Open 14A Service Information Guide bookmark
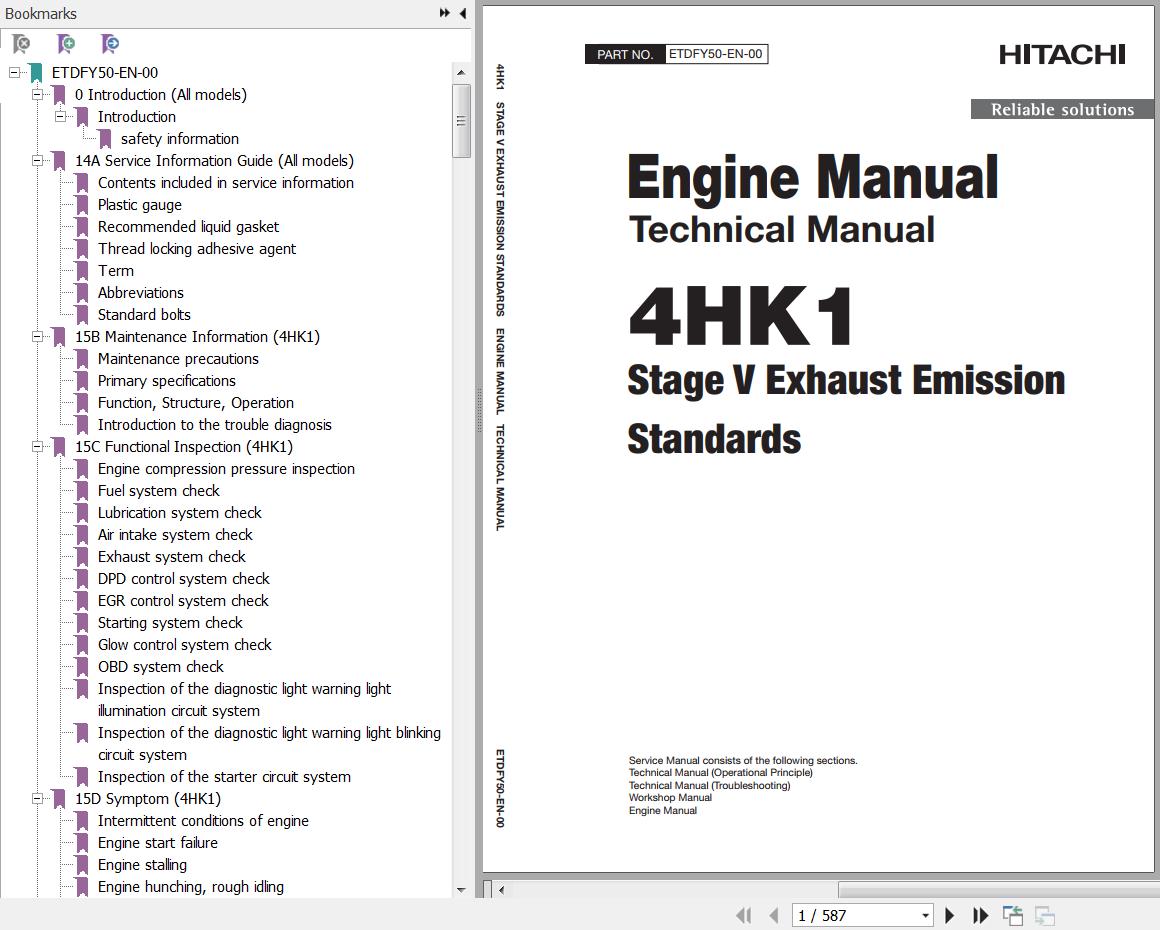Viewport: 1160px width, 930px height. click(x=214, y=161)
